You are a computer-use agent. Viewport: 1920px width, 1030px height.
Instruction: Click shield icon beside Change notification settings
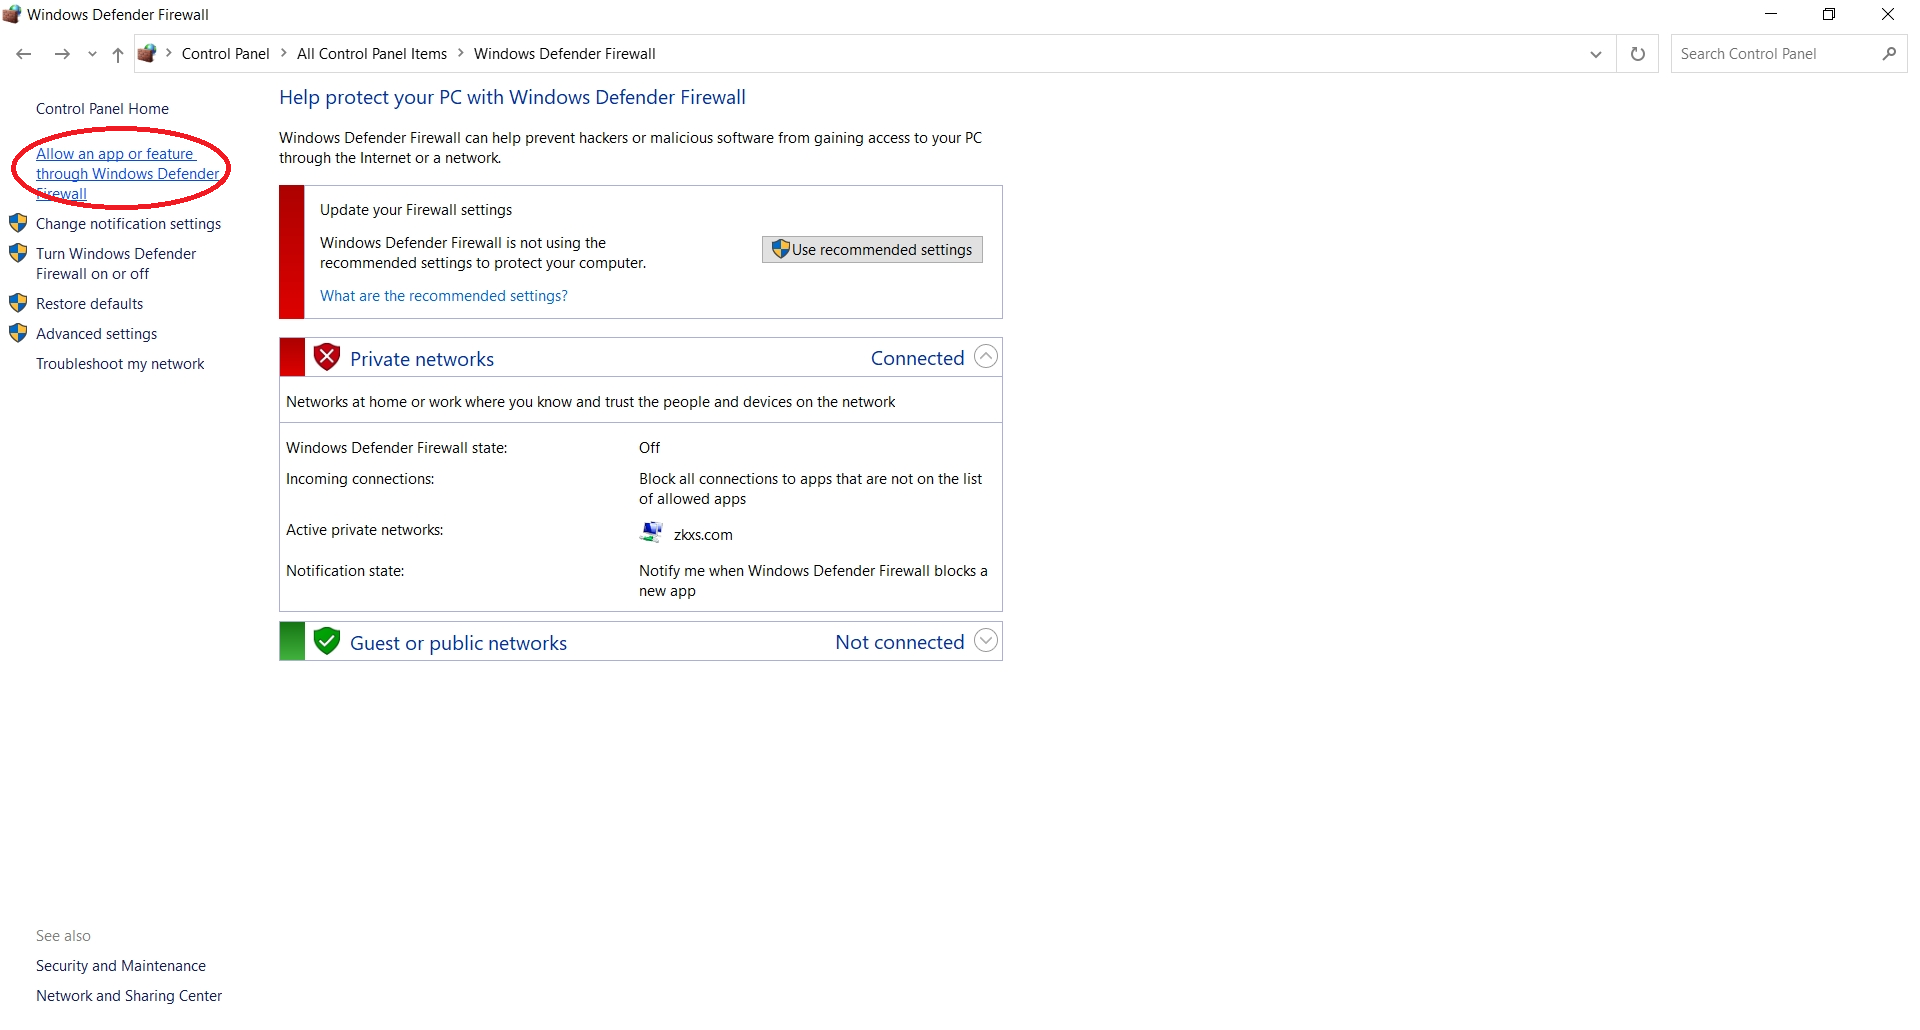point(18,223)
